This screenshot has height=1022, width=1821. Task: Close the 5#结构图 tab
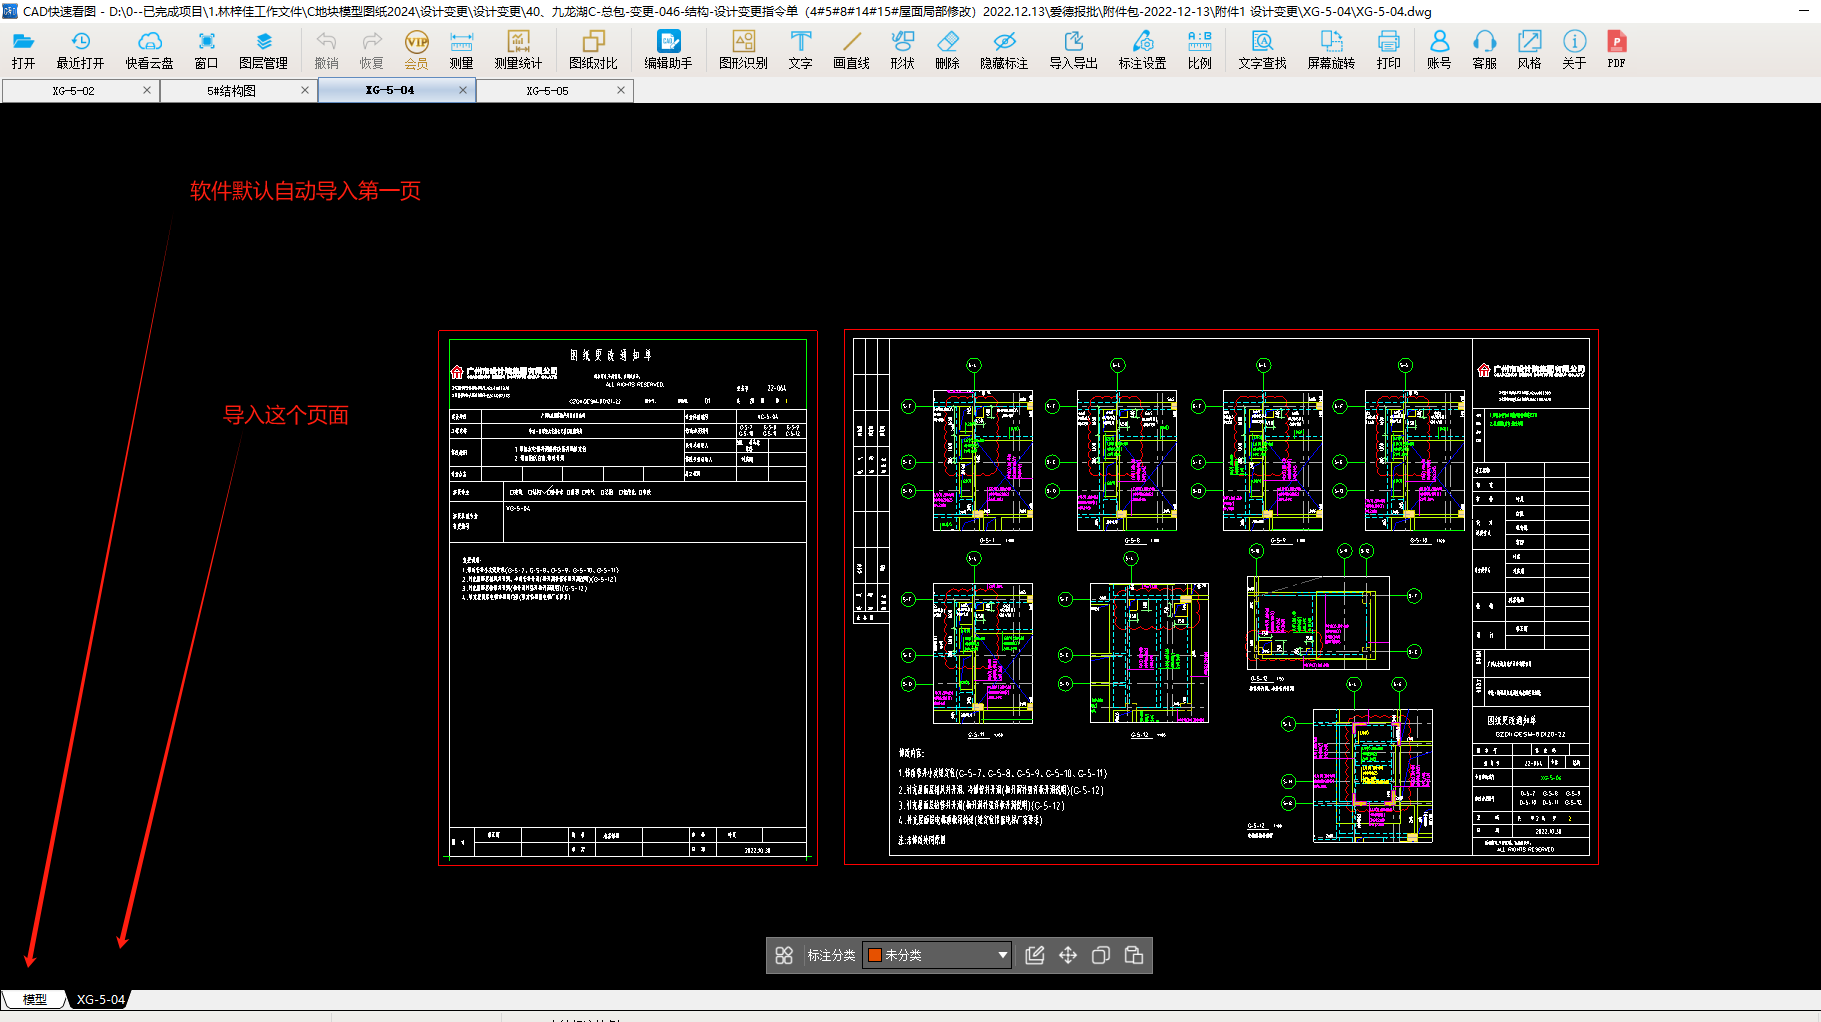[x=305, y=90]
